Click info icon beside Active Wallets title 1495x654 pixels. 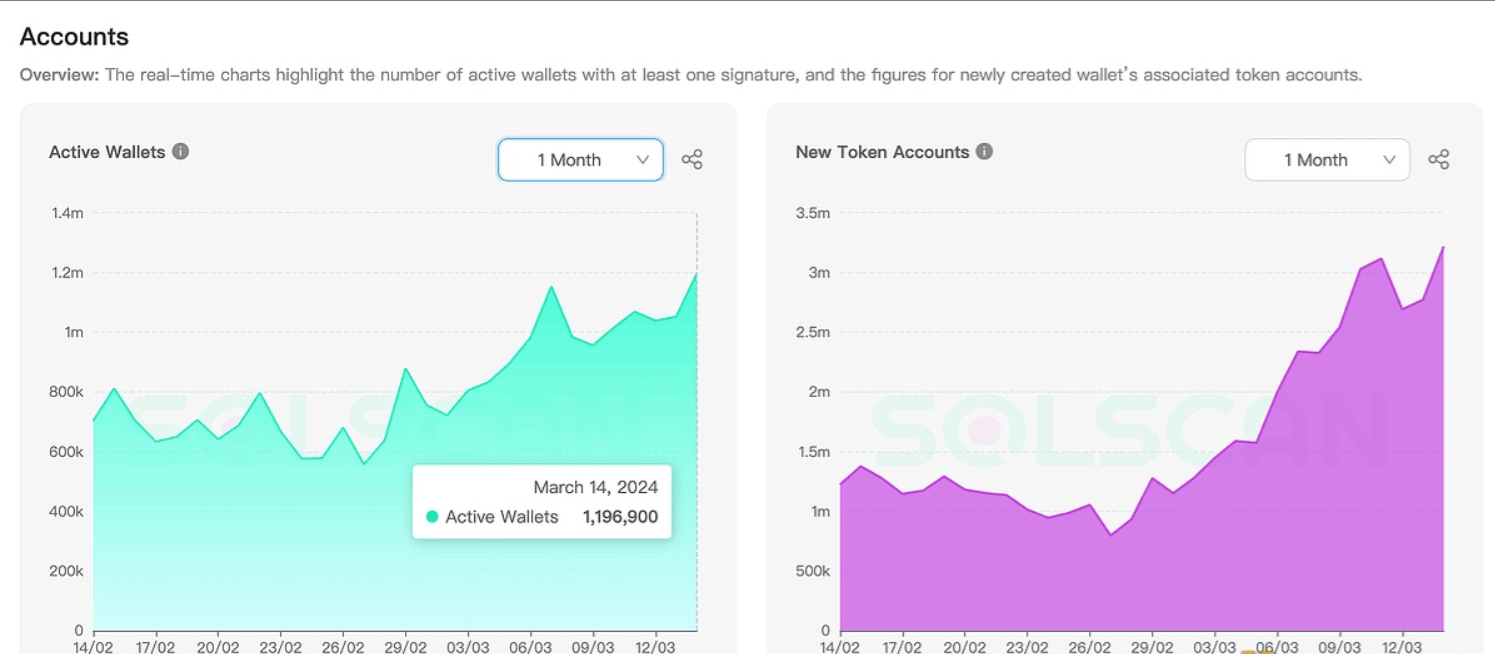(181, 152)
